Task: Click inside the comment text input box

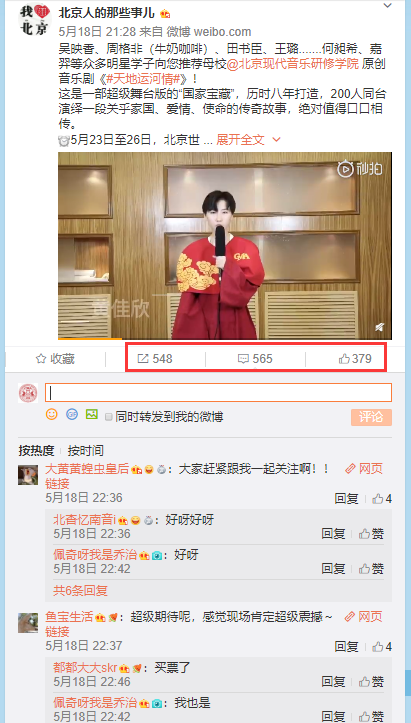Action: pos(218,392)
